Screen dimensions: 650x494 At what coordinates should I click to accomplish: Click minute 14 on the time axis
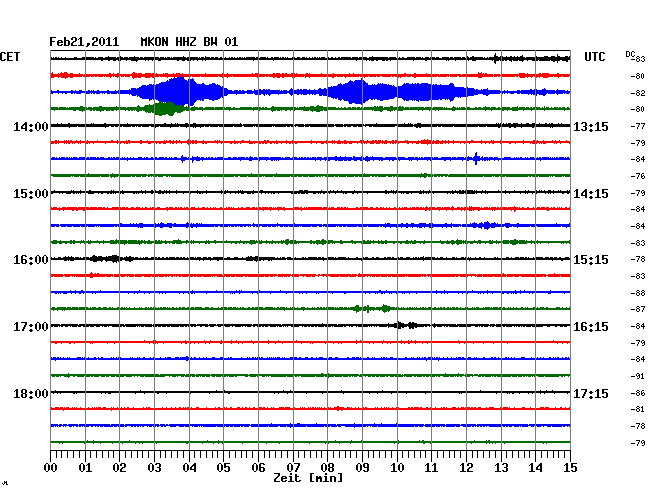pos(535,468)
